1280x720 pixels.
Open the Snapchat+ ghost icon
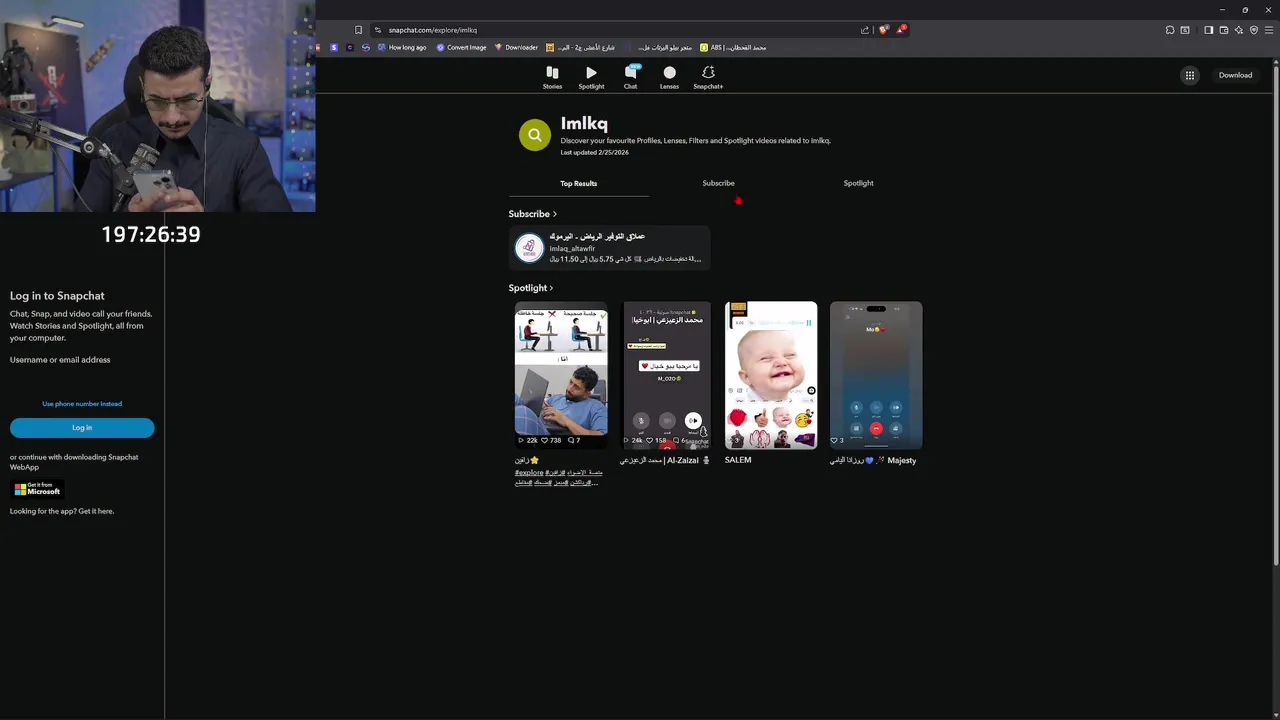point(708,73)
